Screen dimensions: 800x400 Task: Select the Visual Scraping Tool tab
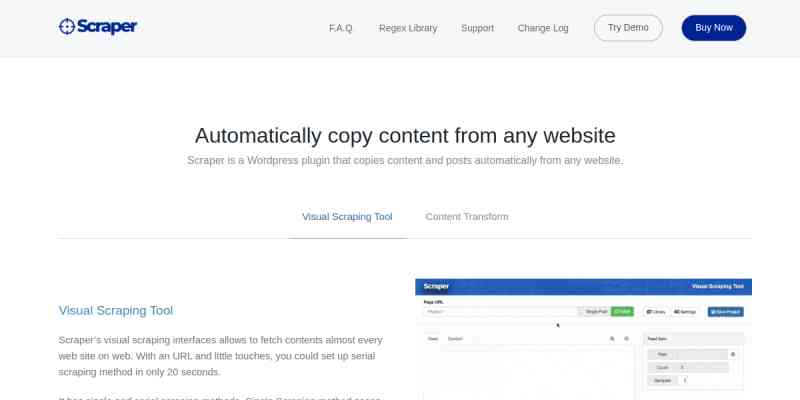[347, 217]
